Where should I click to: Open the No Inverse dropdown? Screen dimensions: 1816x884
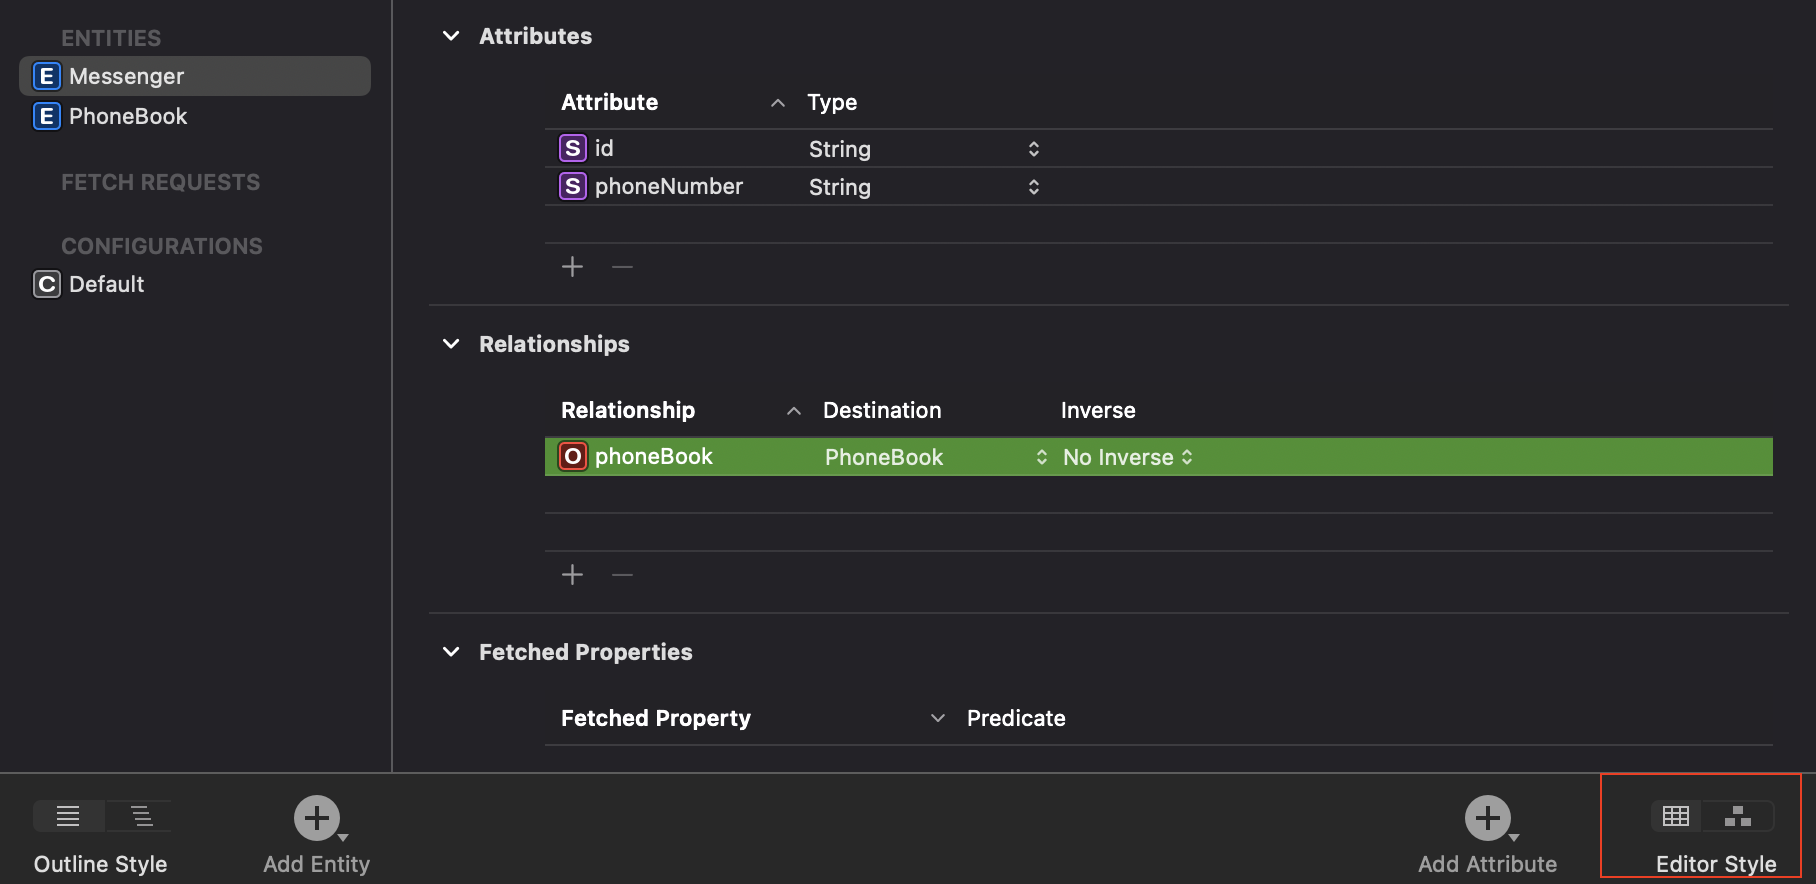coord(1128,457)
